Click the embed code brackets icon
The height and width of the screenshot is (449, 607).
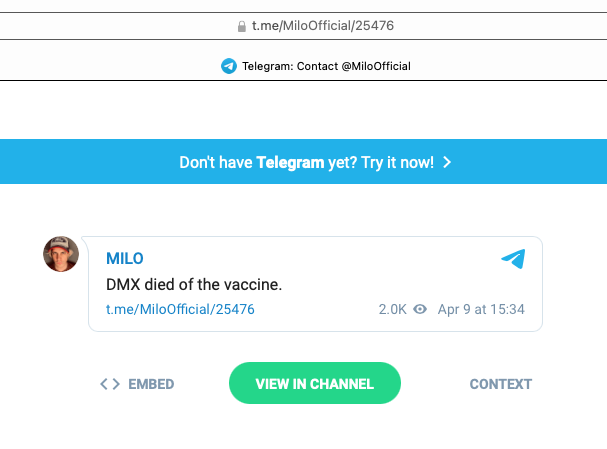[110, 384]
